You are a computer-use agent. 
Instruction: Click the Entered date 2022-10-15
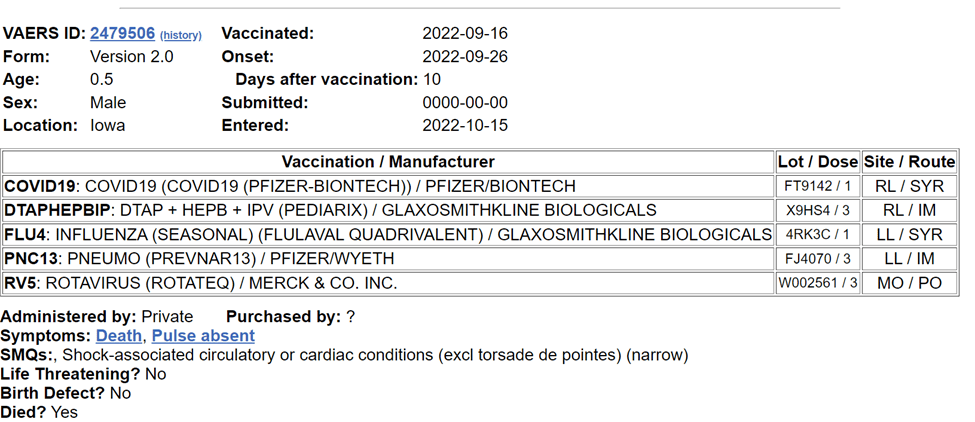(465, 125)
